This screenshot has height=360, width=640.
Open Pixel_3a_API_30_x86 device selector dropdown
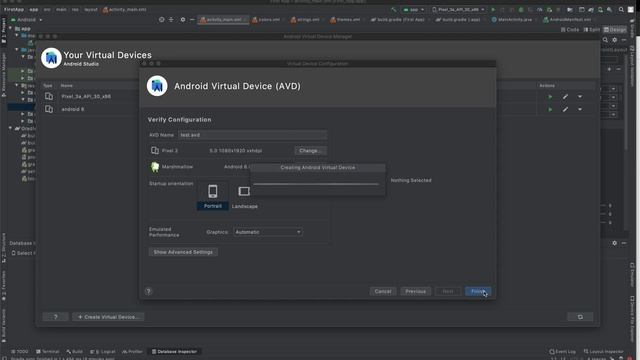pyautogui.click(x=458, y=9)
